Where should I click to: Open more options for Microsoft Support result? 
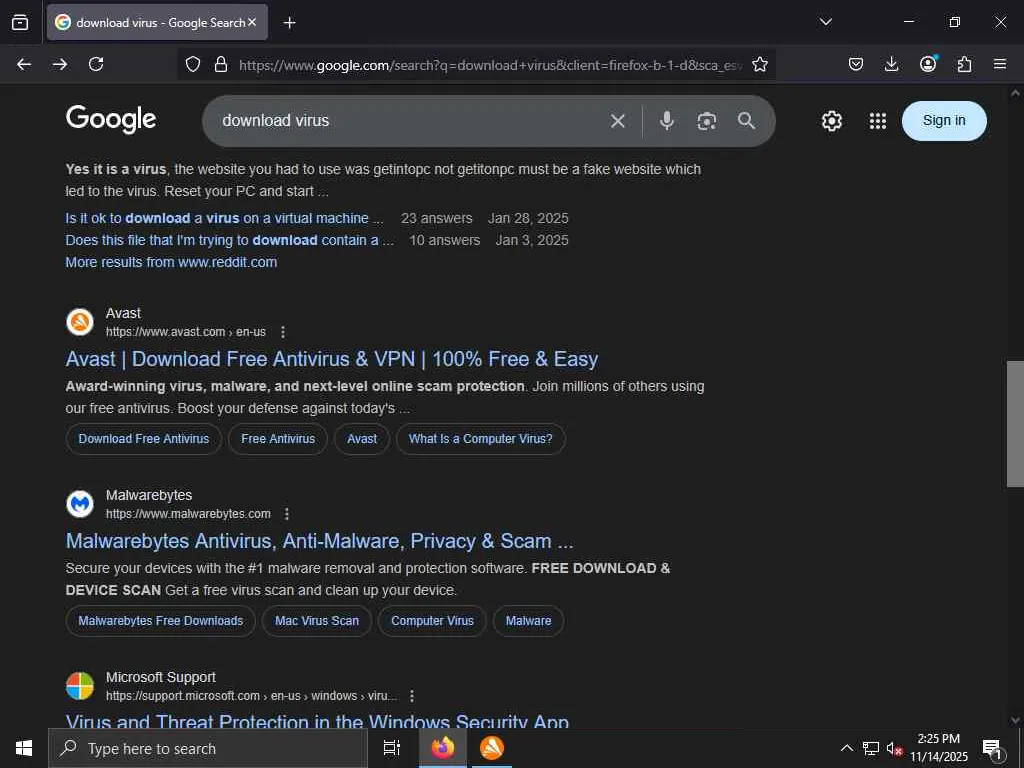(412, 696)
